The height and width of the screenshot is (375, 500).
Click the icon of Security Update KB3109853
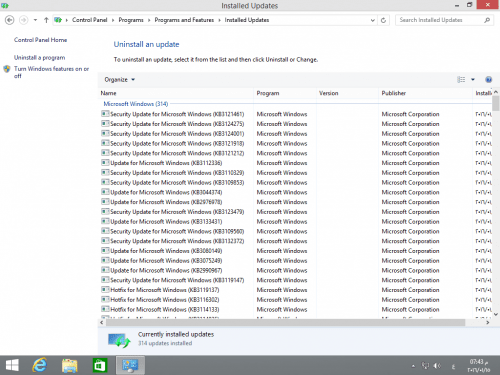click(105, 182)
